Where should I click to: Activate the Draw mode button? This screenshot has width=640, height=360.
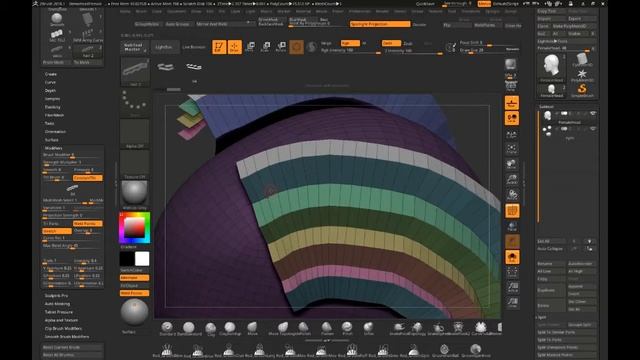point(235,47)
